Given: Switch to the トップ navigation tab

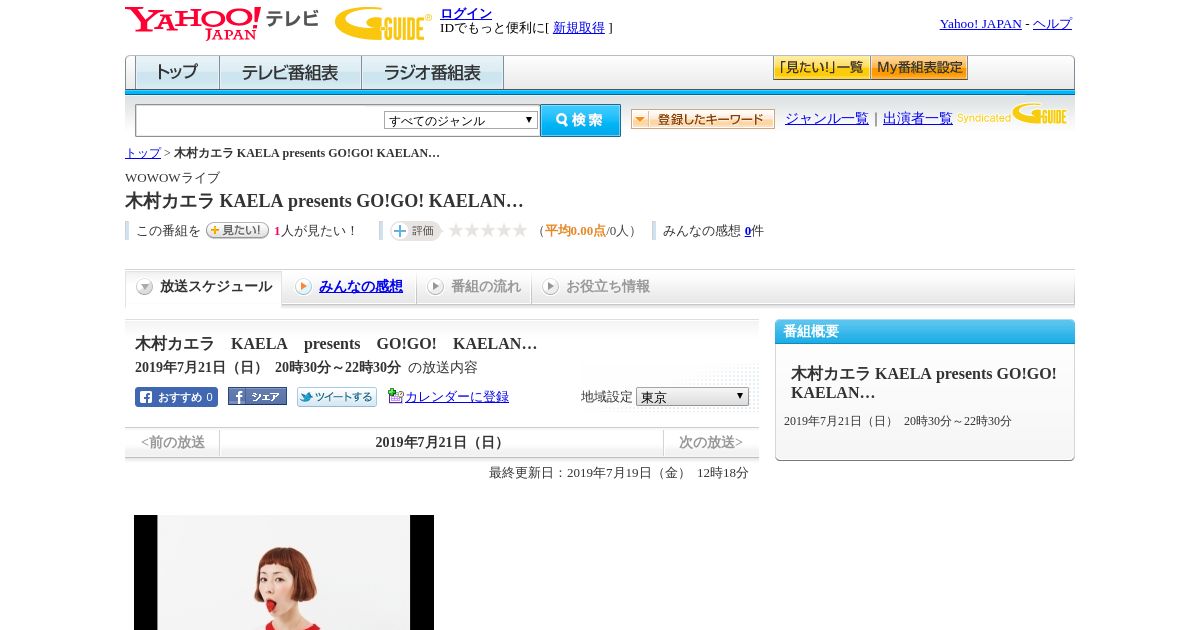Looking at the screenshot, I should [x=177, y=73].
